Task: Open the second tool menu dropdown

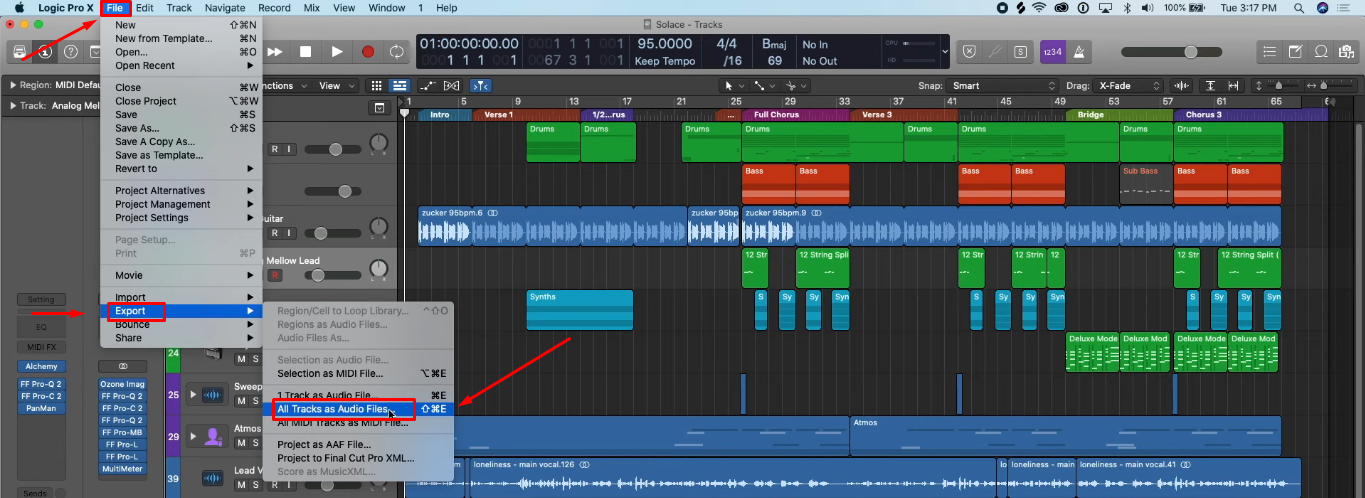Action: pos(765,86)
